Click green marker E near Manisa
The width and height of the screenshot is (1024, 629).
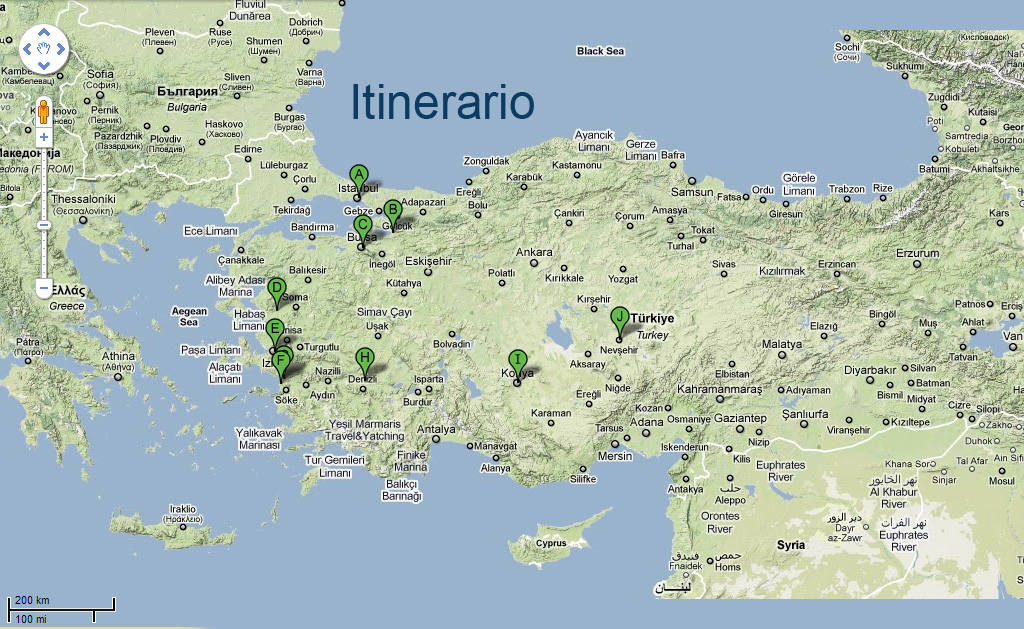[275, 330]
